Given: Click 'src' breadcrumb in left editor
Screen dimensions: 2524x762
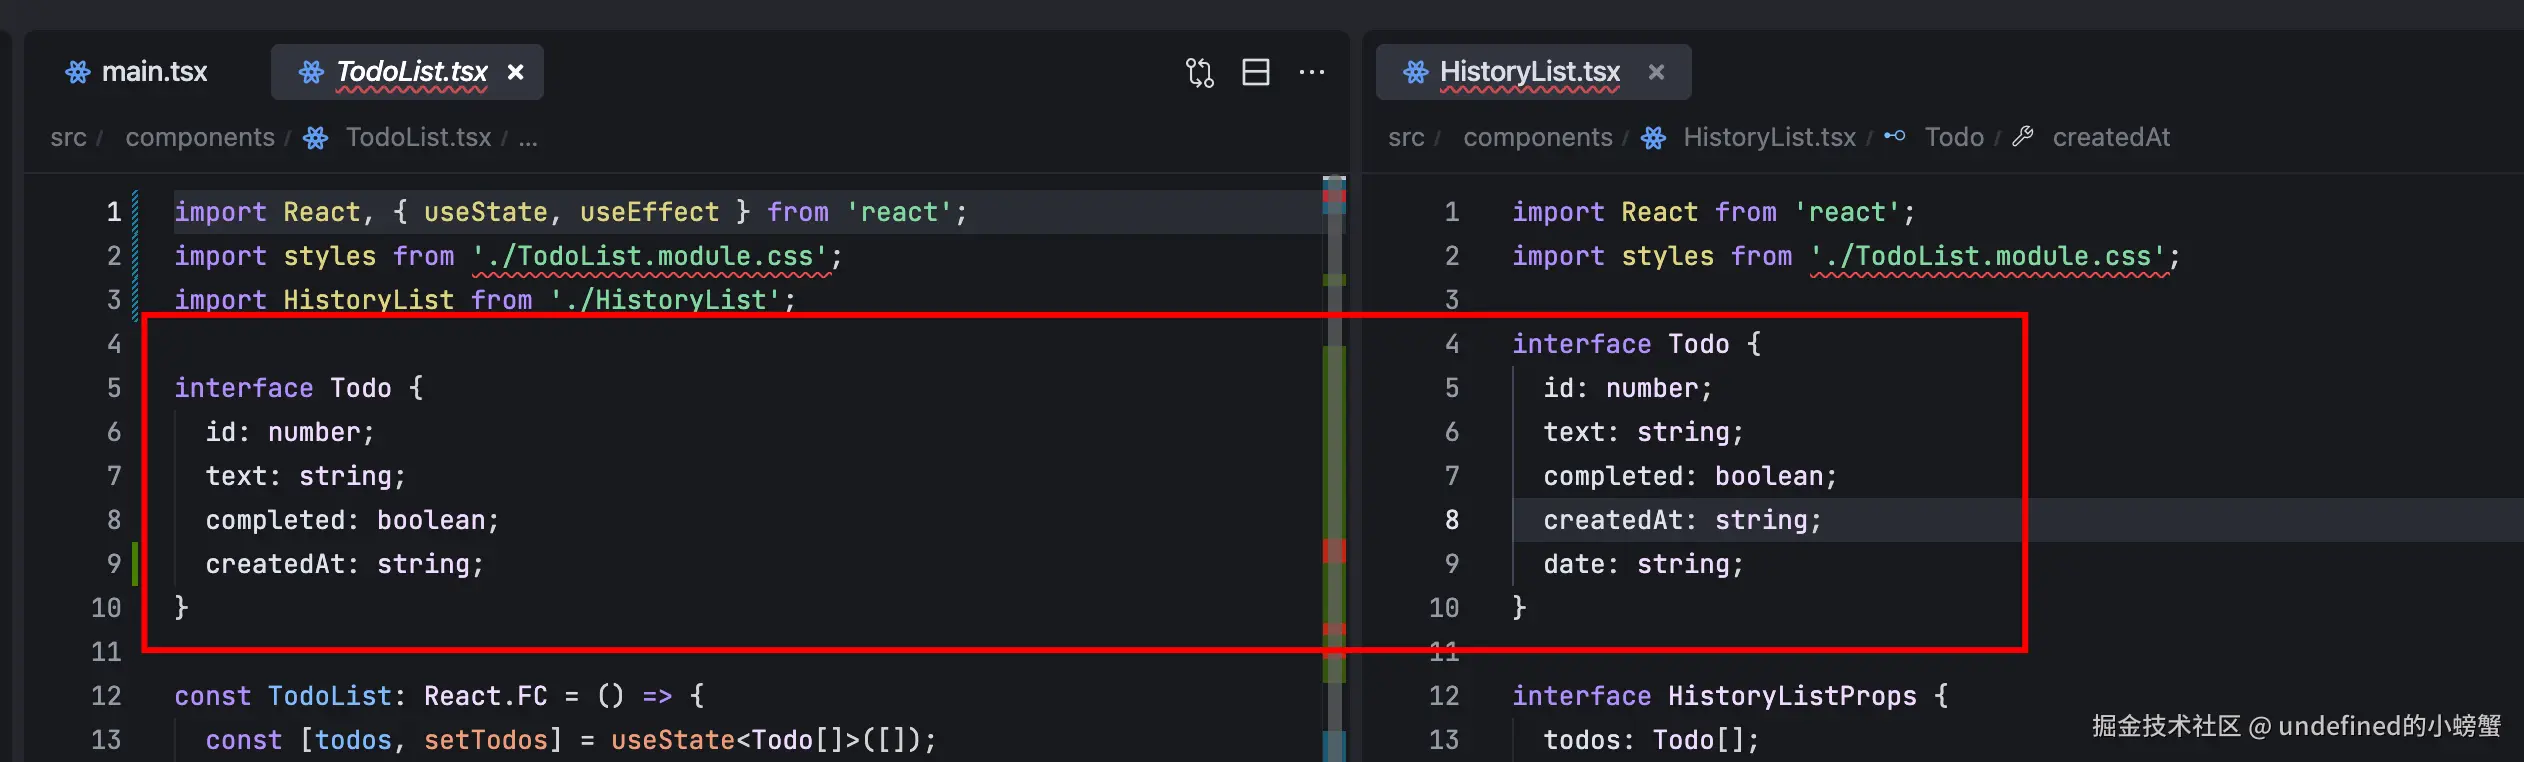Looking at the screenshot, I should [68, 137].
